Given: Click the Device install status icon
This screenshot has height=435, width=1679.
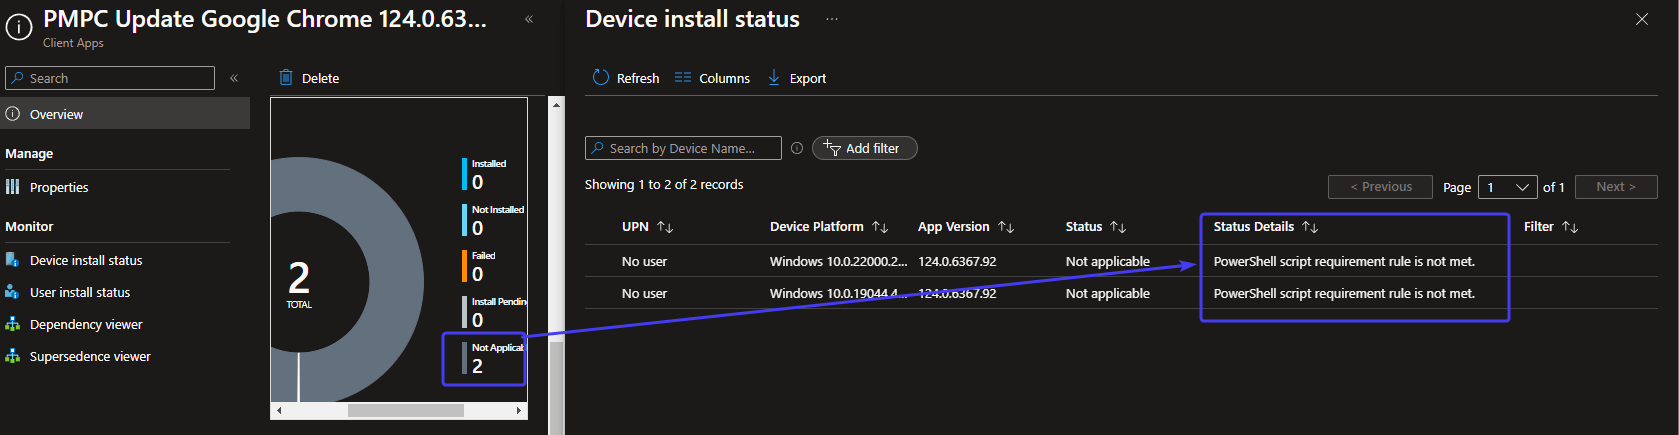Looking at the screenshot, I should coord(12,260).
